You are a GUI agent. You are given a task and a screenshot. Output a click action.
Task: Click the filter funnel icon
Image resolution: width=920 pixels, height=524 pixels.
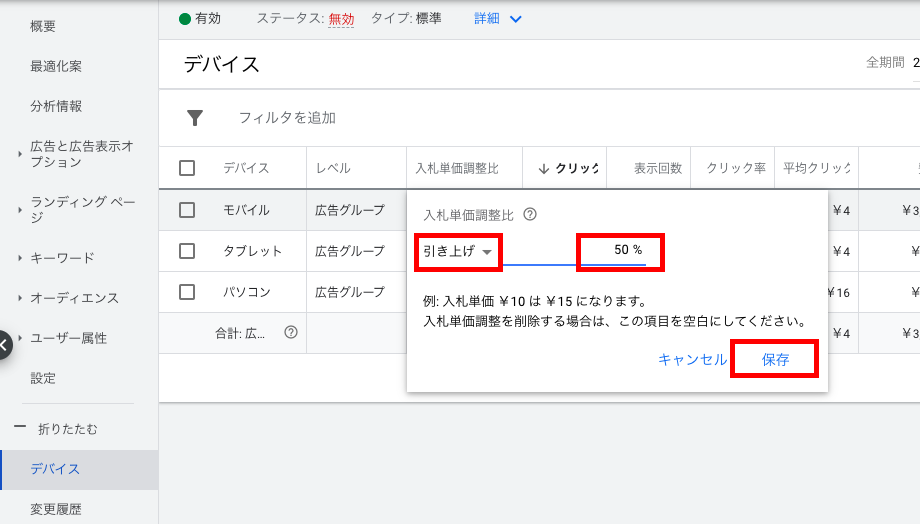195,118
